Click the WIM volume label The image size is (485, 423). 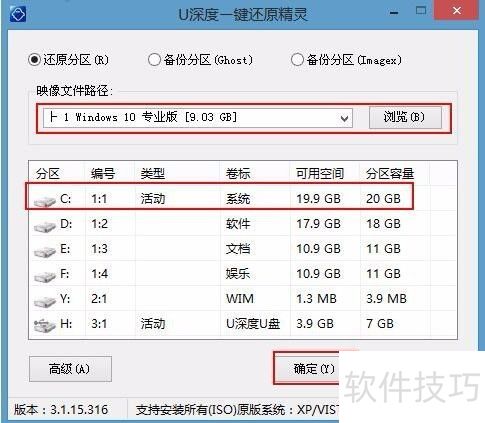[240, 299]
